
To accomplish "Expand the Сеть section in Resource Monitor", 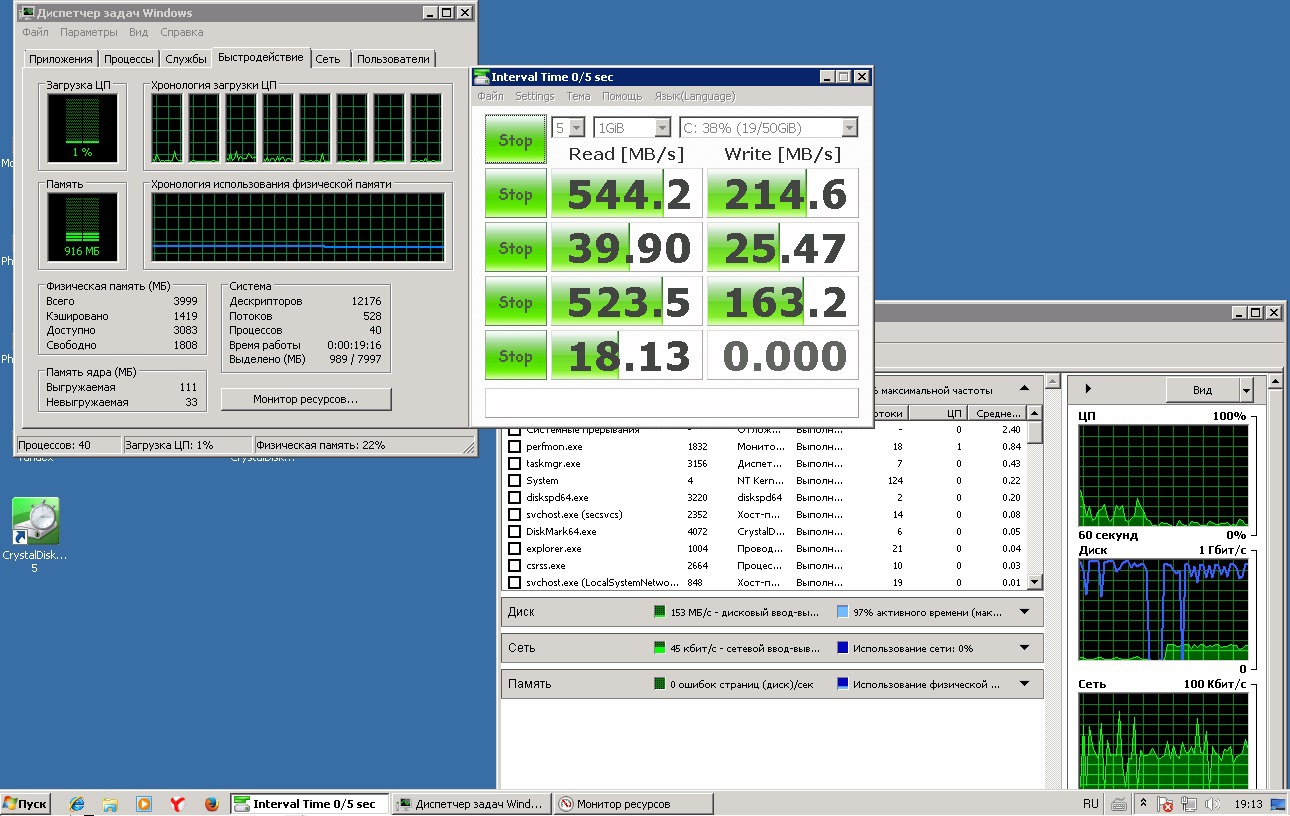I will pos(1024,648).
